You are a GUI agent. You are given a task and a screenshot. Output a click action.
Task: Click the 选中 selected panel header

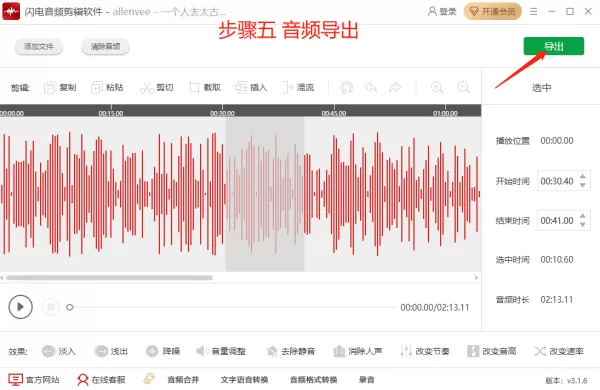coord(541,88)
